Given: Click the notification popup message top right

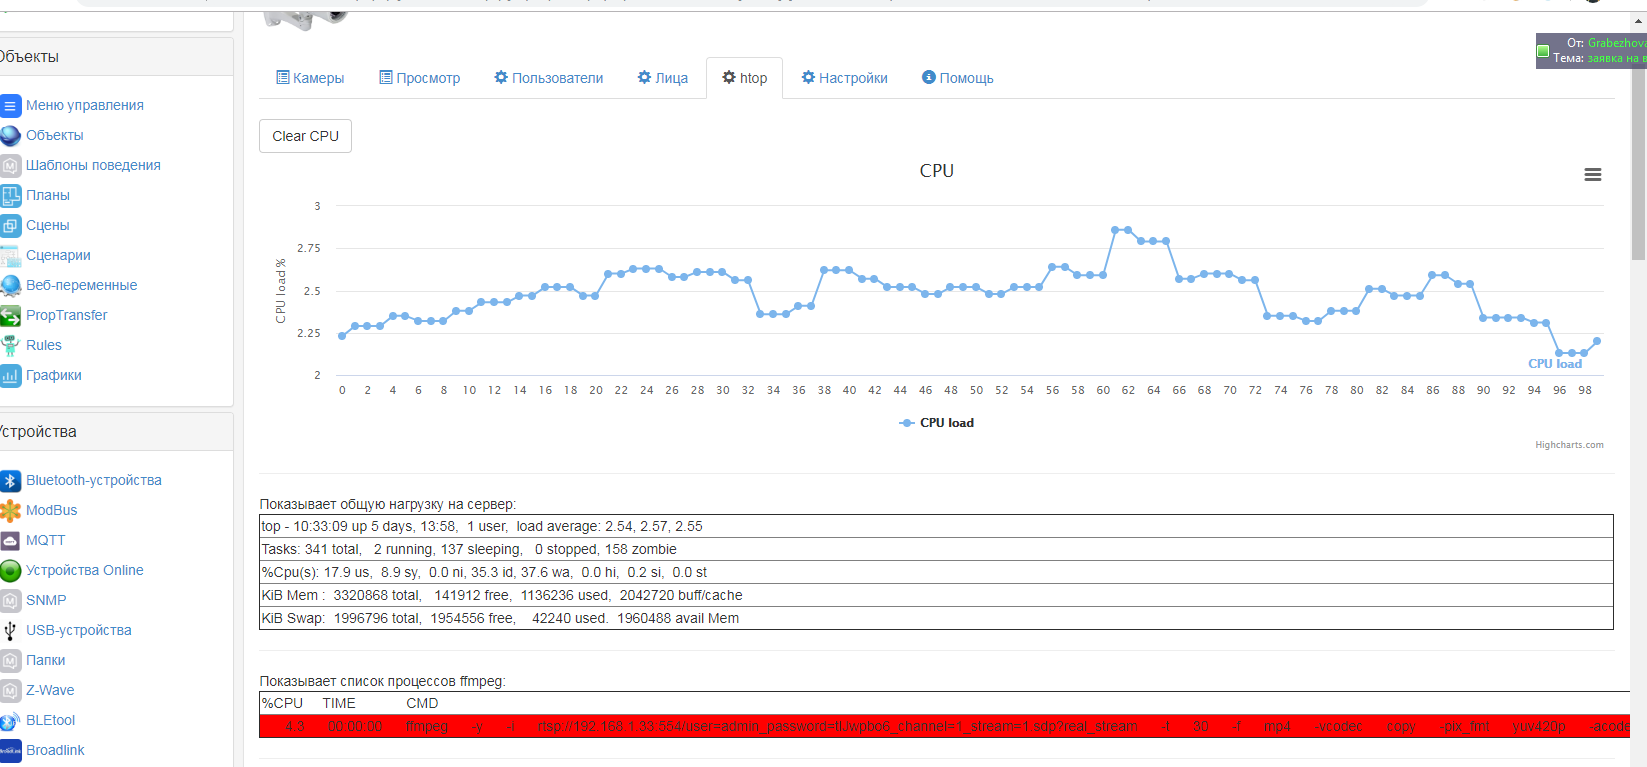Looking at the screenshot, I should (x=1592, y=51).
